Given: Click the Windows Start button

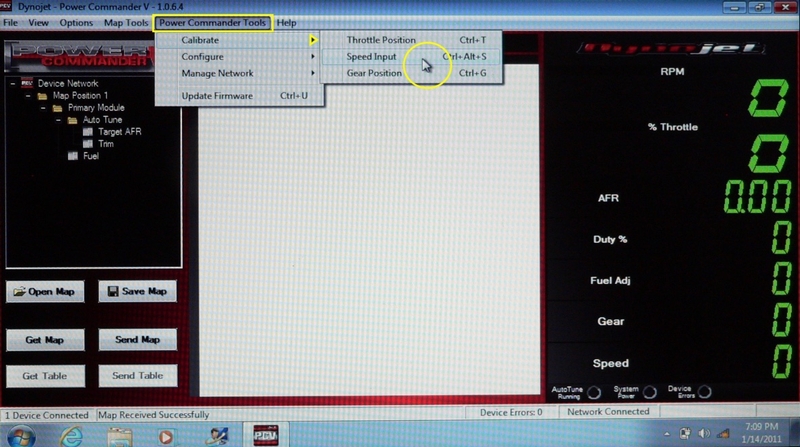Looking at the screenshot, I should coord(22,435).
